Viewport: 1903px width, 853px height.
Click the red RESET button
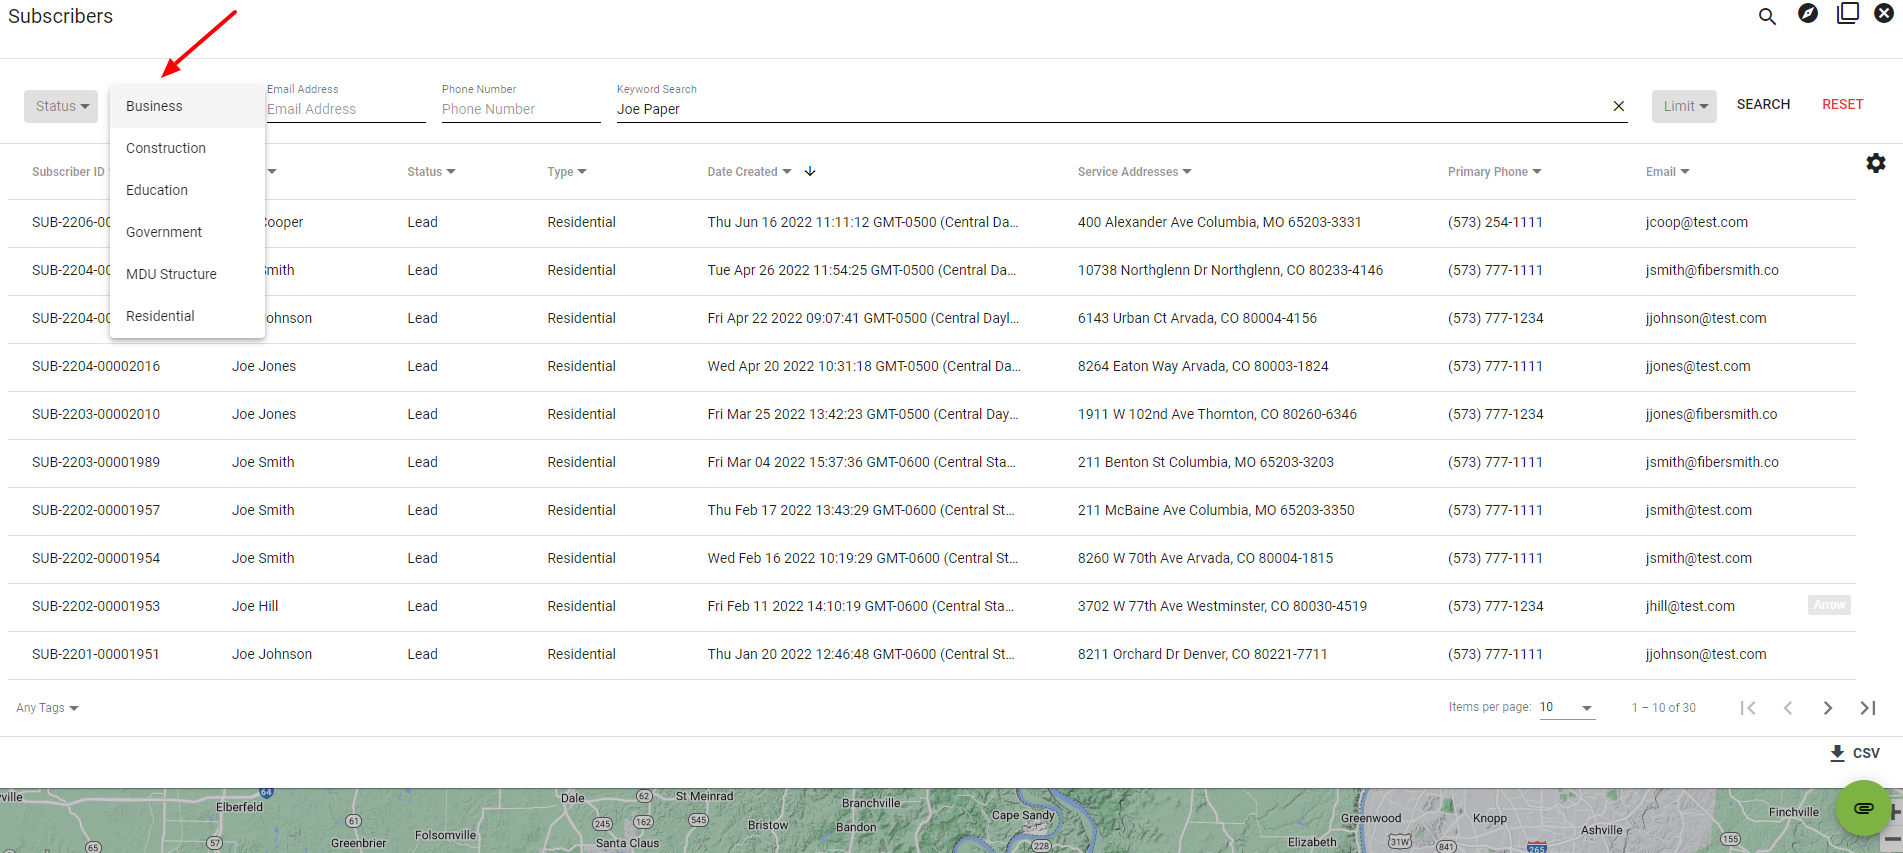(1842, 104)
